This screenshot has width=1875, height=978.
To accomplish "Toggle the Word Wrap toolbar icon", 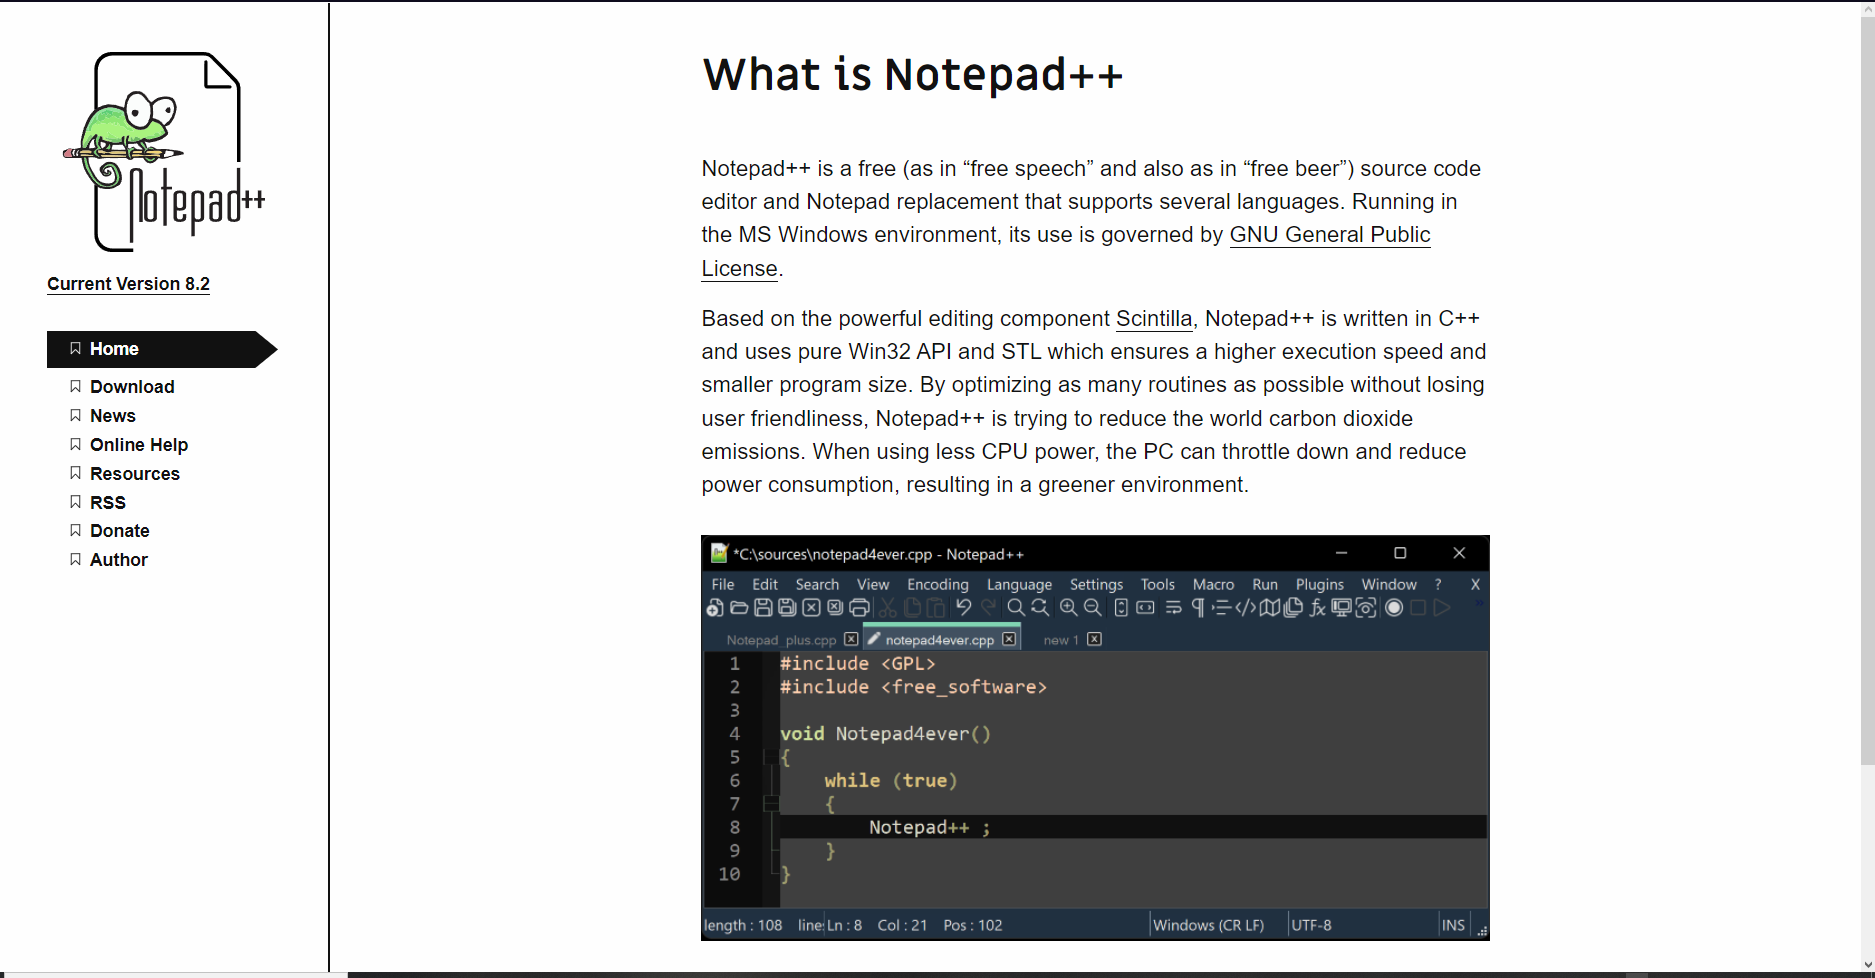I will (1174, 608).
